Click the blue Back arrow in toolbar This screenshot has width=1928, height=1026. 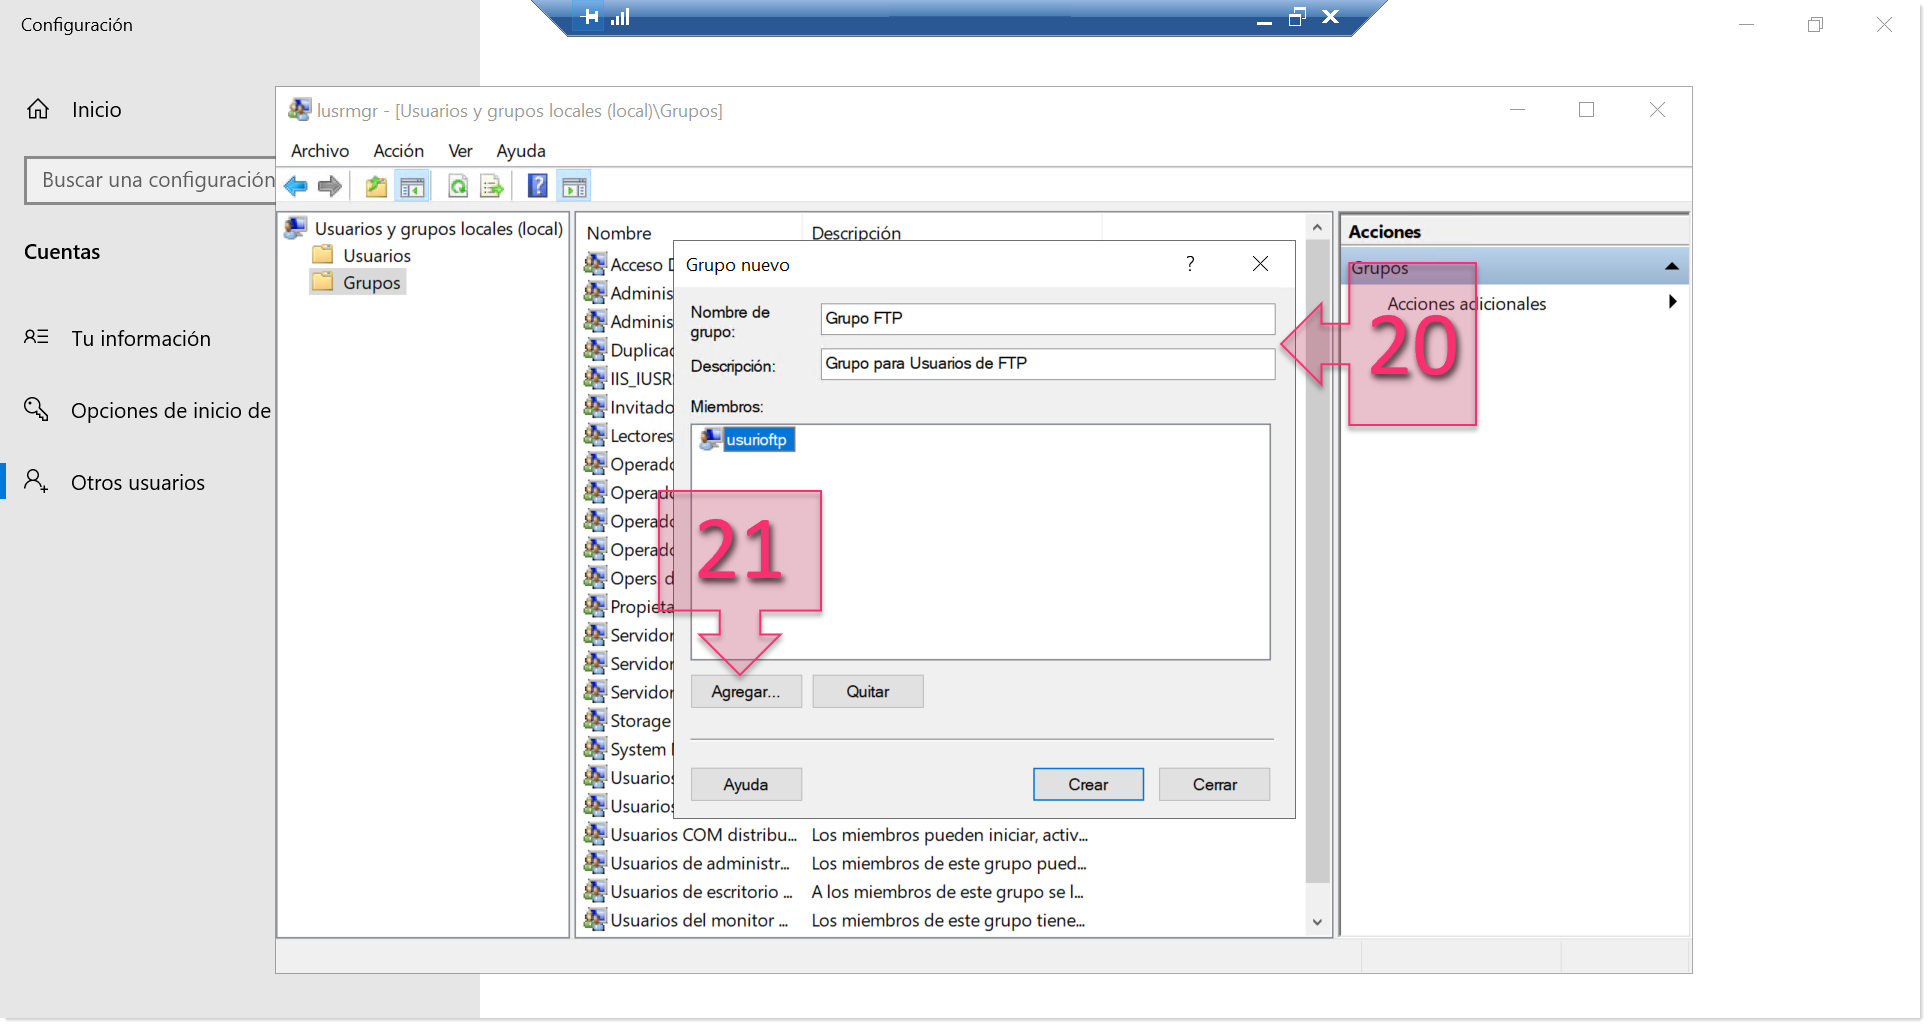pyautogui.click(x=296, y=186)
